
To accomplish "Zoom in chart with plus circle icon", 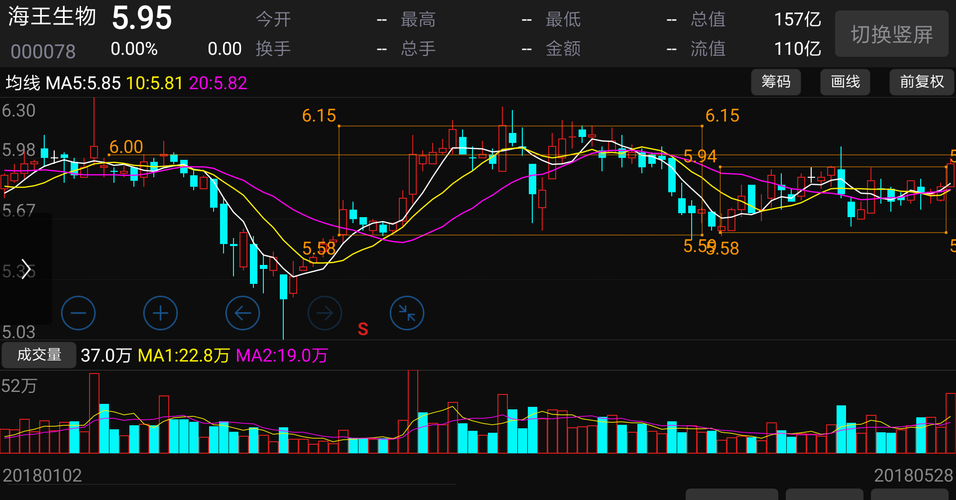I will pyautogui.click(x=160, y=313).
